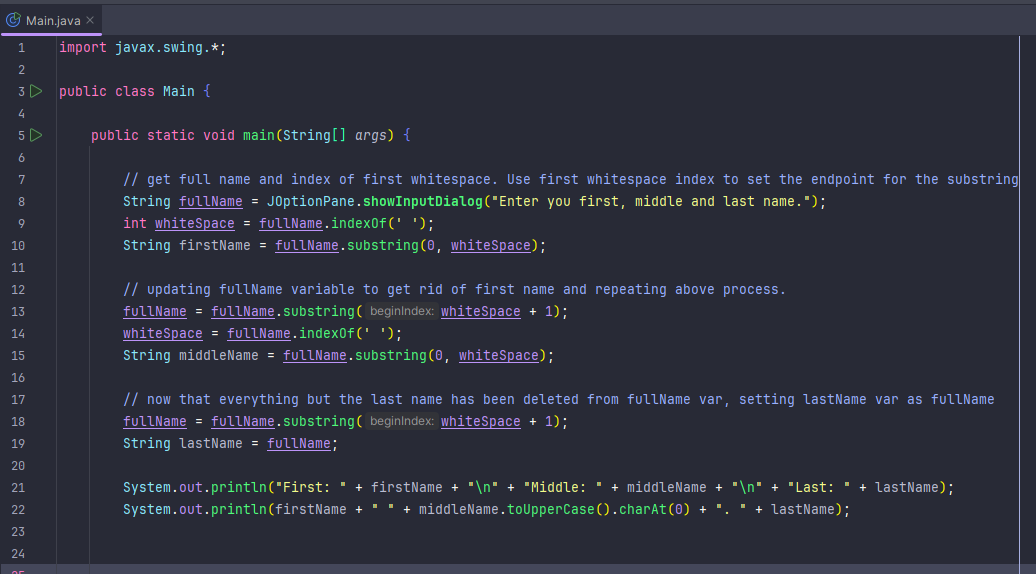This screenshot has height=574, width=1036.
Task: Click the Java class icon on the Main.java tab
Action: (13, 20)
